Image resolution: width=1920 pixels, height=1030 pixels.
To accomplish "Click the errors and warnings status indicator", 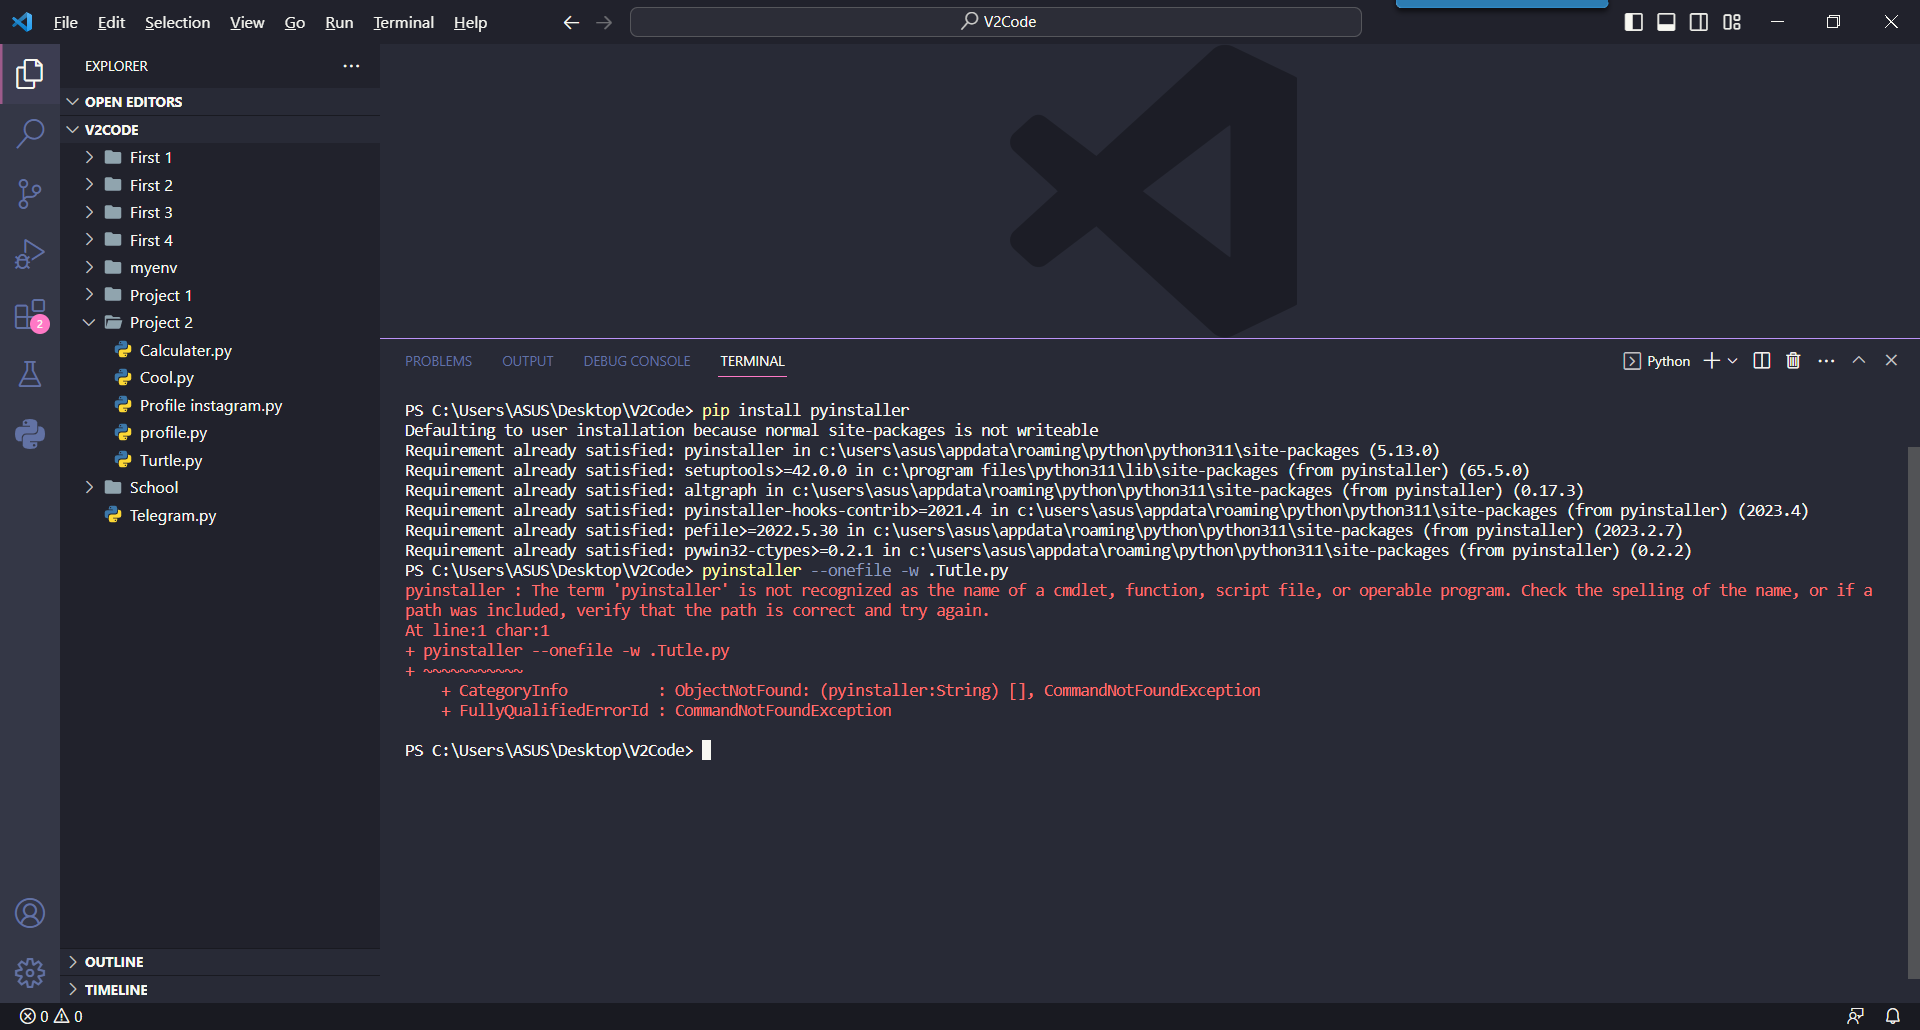I will 51,1016.
